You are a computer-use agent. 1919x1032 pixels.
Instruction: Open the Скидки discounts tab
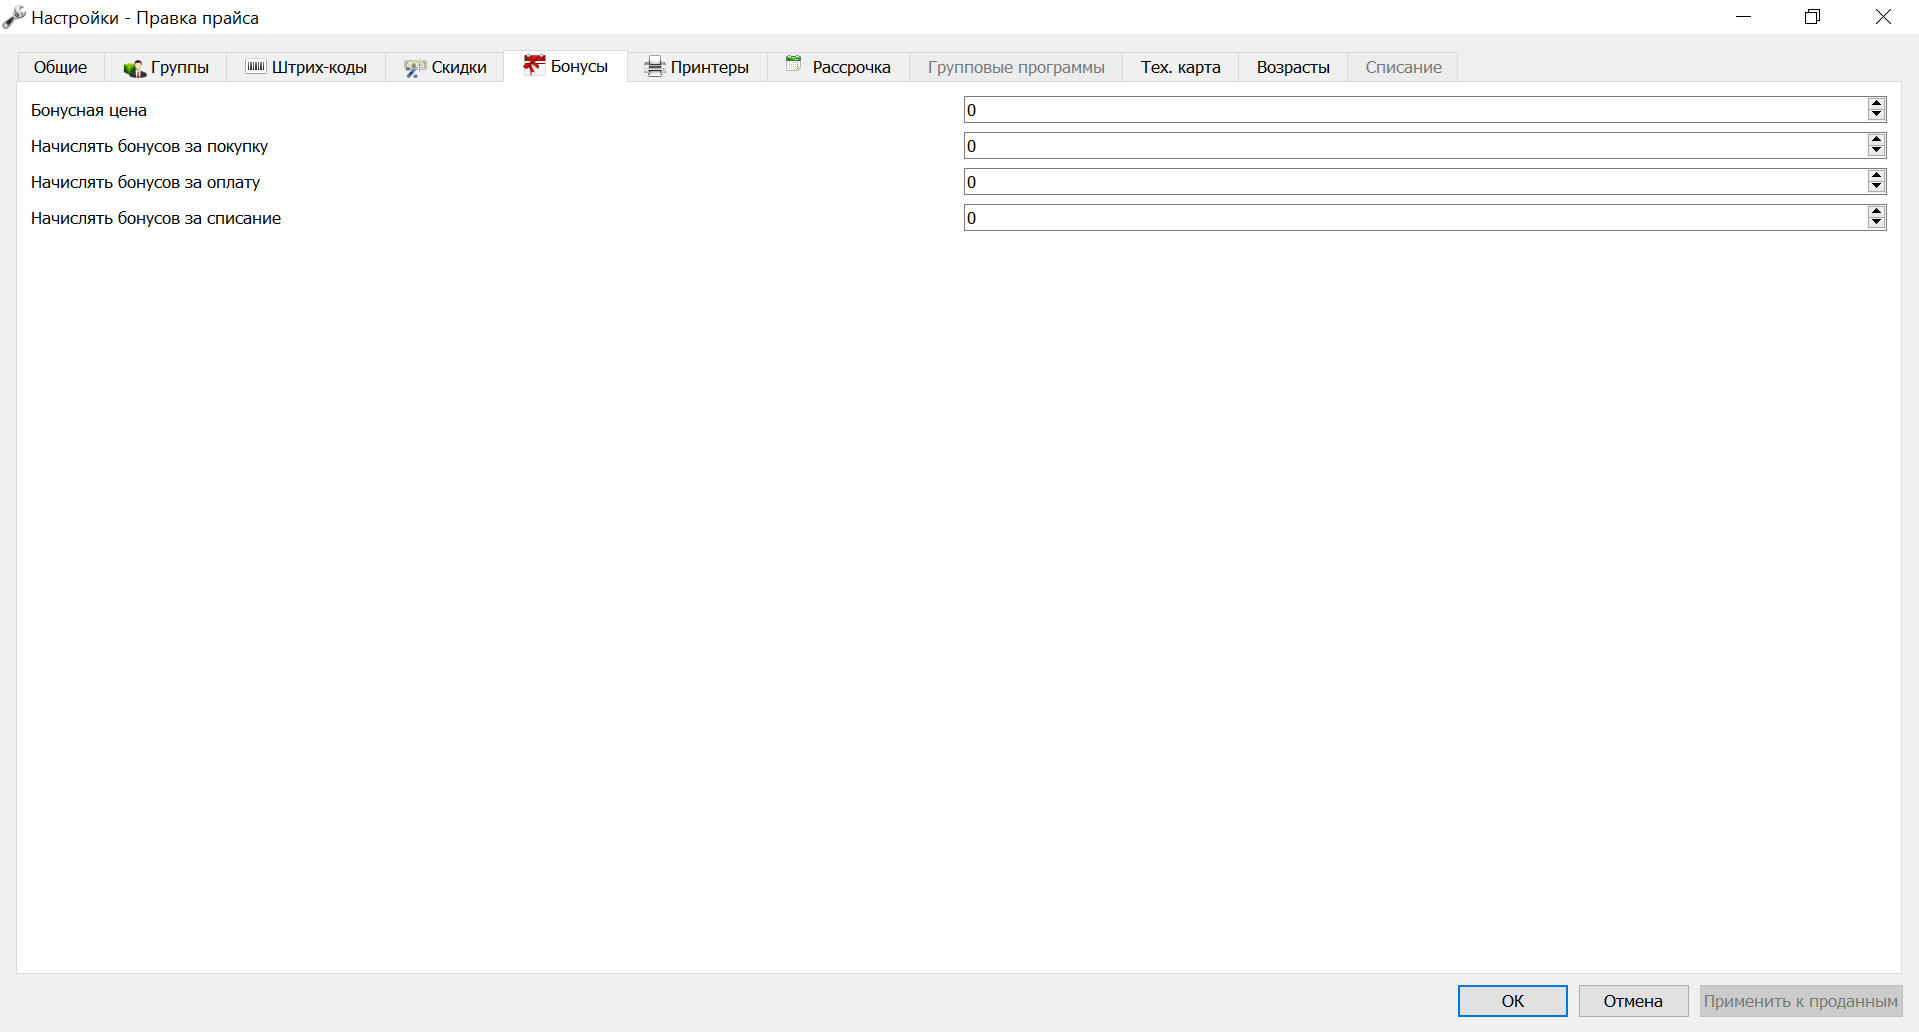click(445, 67)
